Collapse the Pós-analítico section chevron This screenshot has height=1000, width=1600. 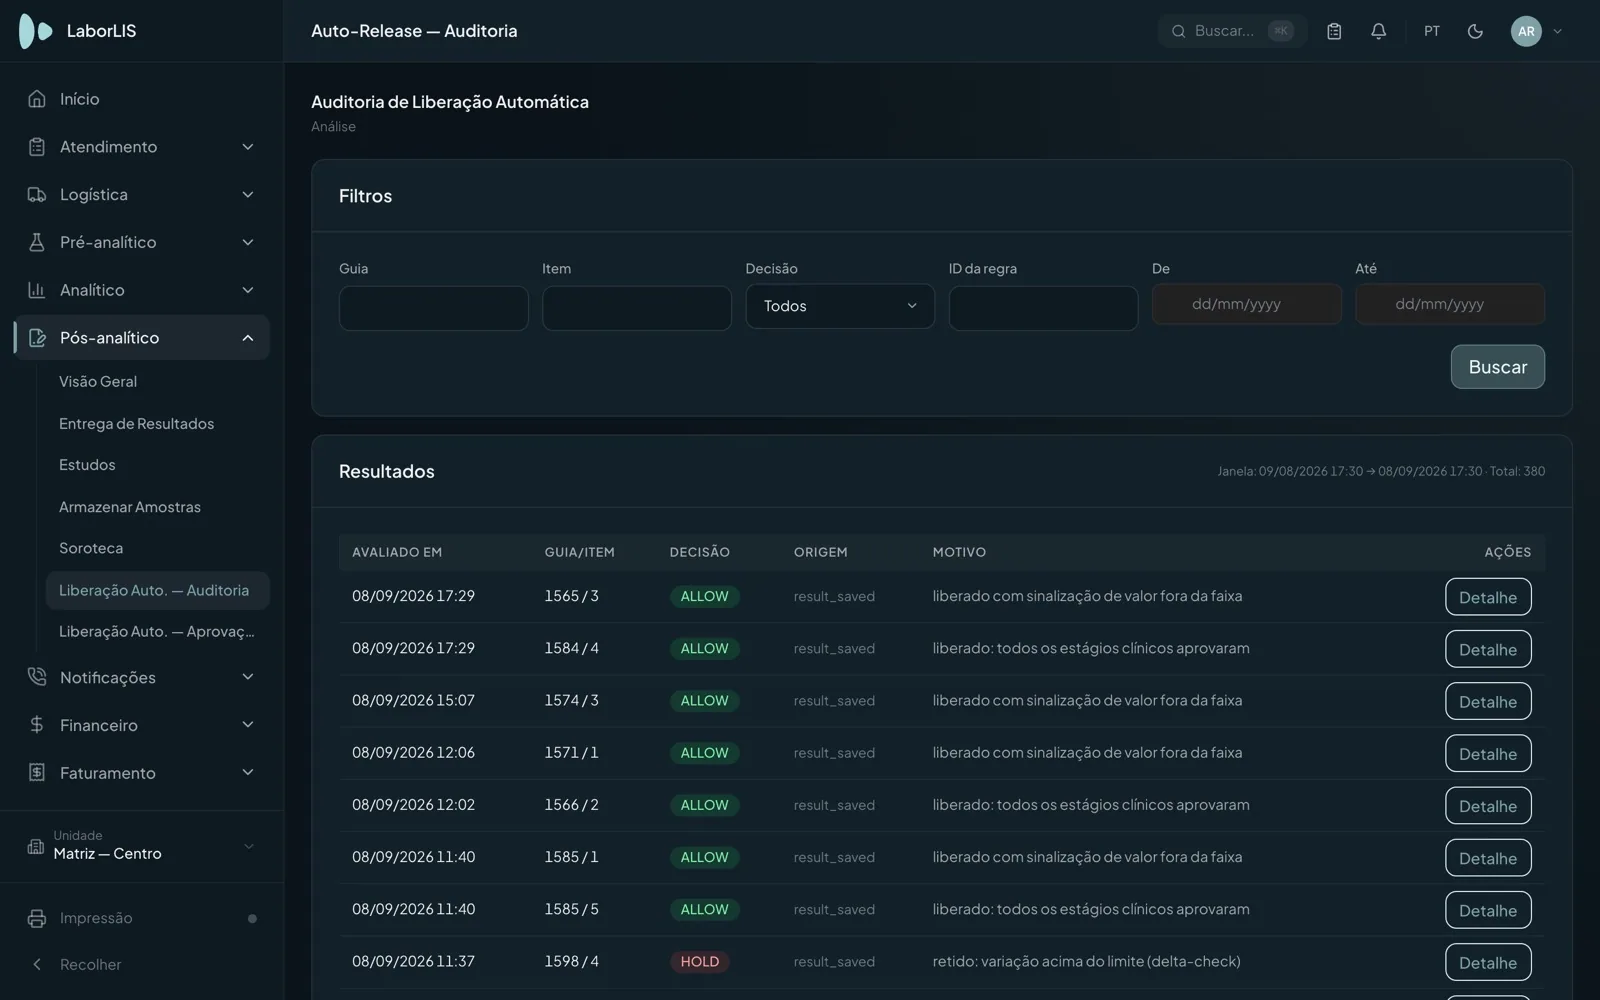click(248, 338)
